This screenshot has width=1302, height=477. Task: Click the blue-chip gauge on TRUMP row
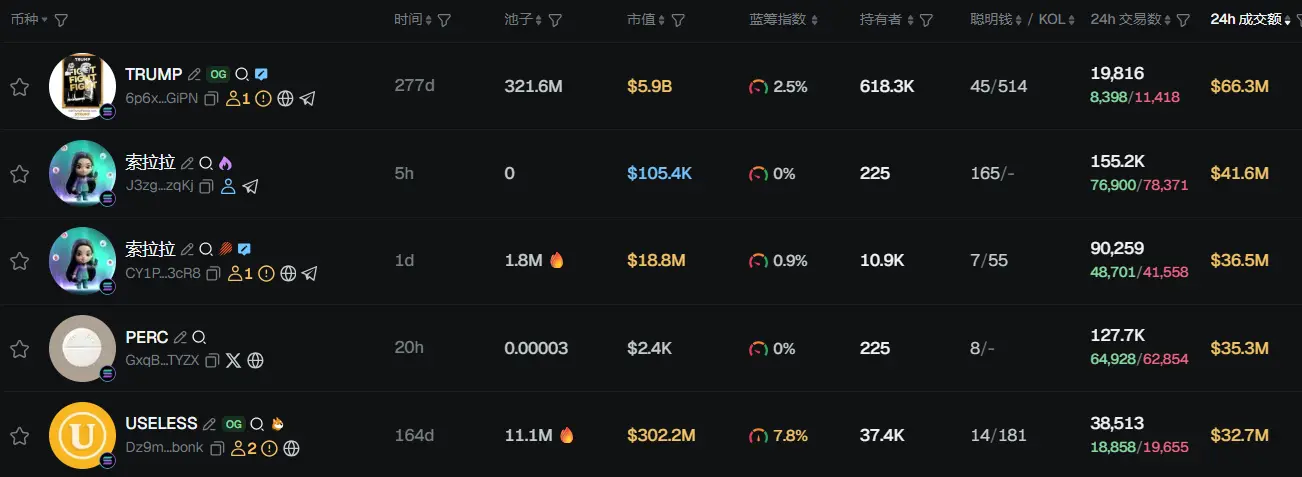pos(758,87)
